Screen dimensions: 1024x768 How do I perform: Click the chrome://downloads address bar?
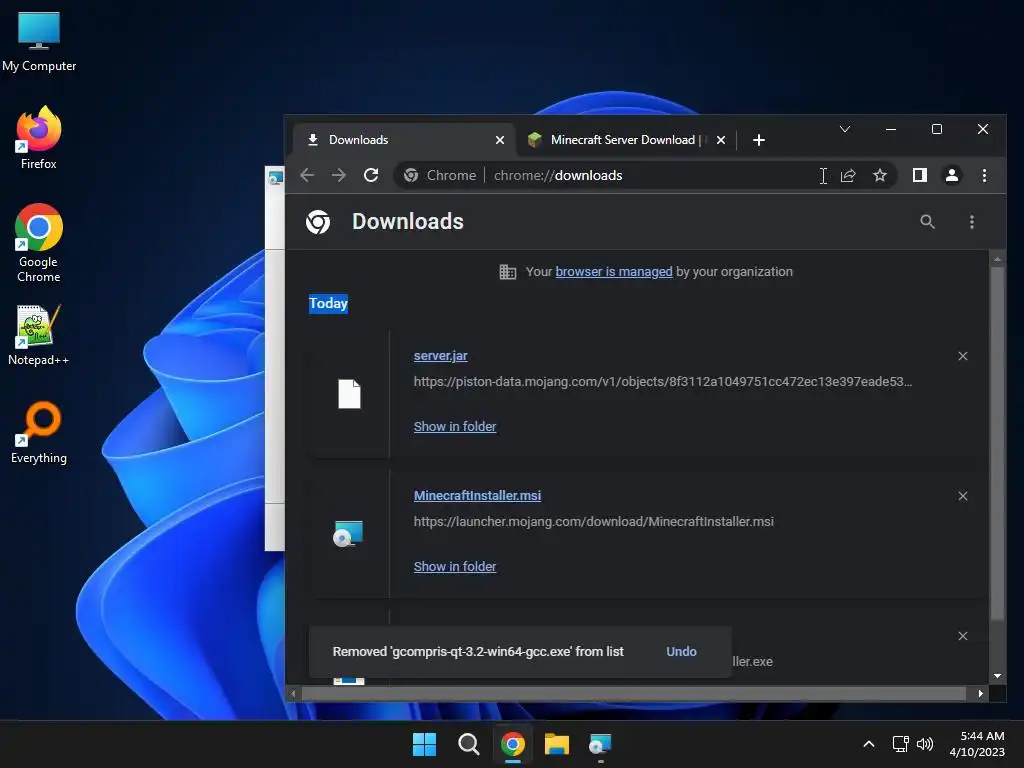647,175
